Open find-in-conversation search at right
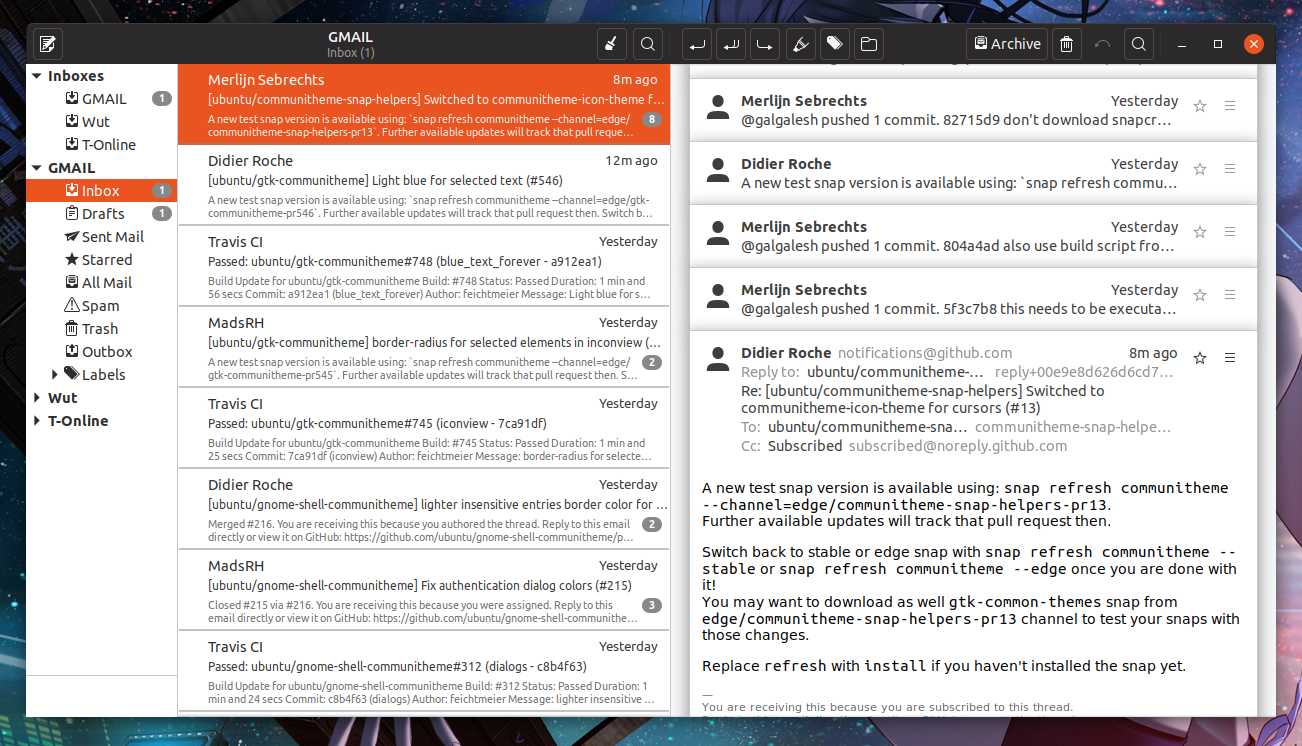 coord(1138,44)
